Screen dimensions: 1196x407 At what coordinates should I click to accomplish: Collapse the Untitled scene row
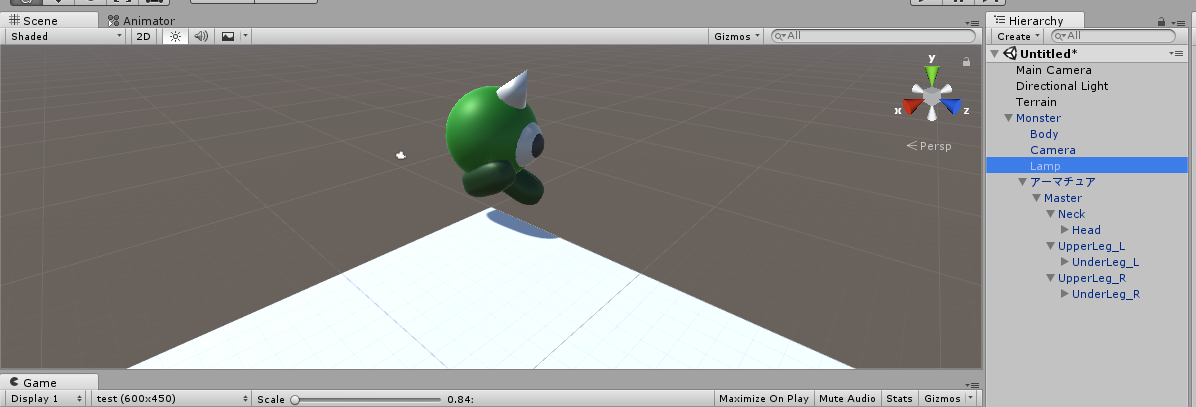pyautogui.click(x=995, y=54)
